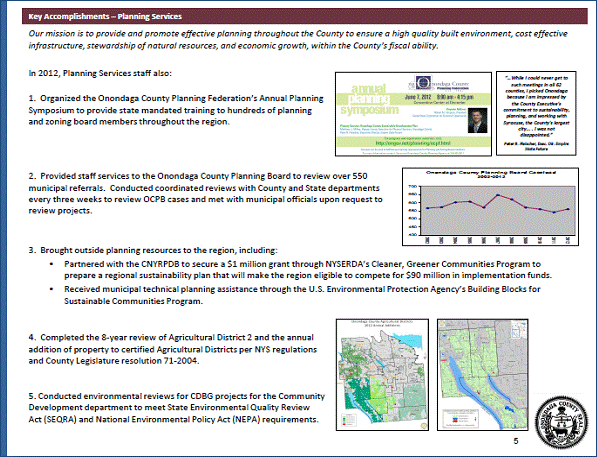Click item 2 about reviewing 550 municipal referrals
Viewport: 597px width, 457px height.
click(x=206, y=193)
